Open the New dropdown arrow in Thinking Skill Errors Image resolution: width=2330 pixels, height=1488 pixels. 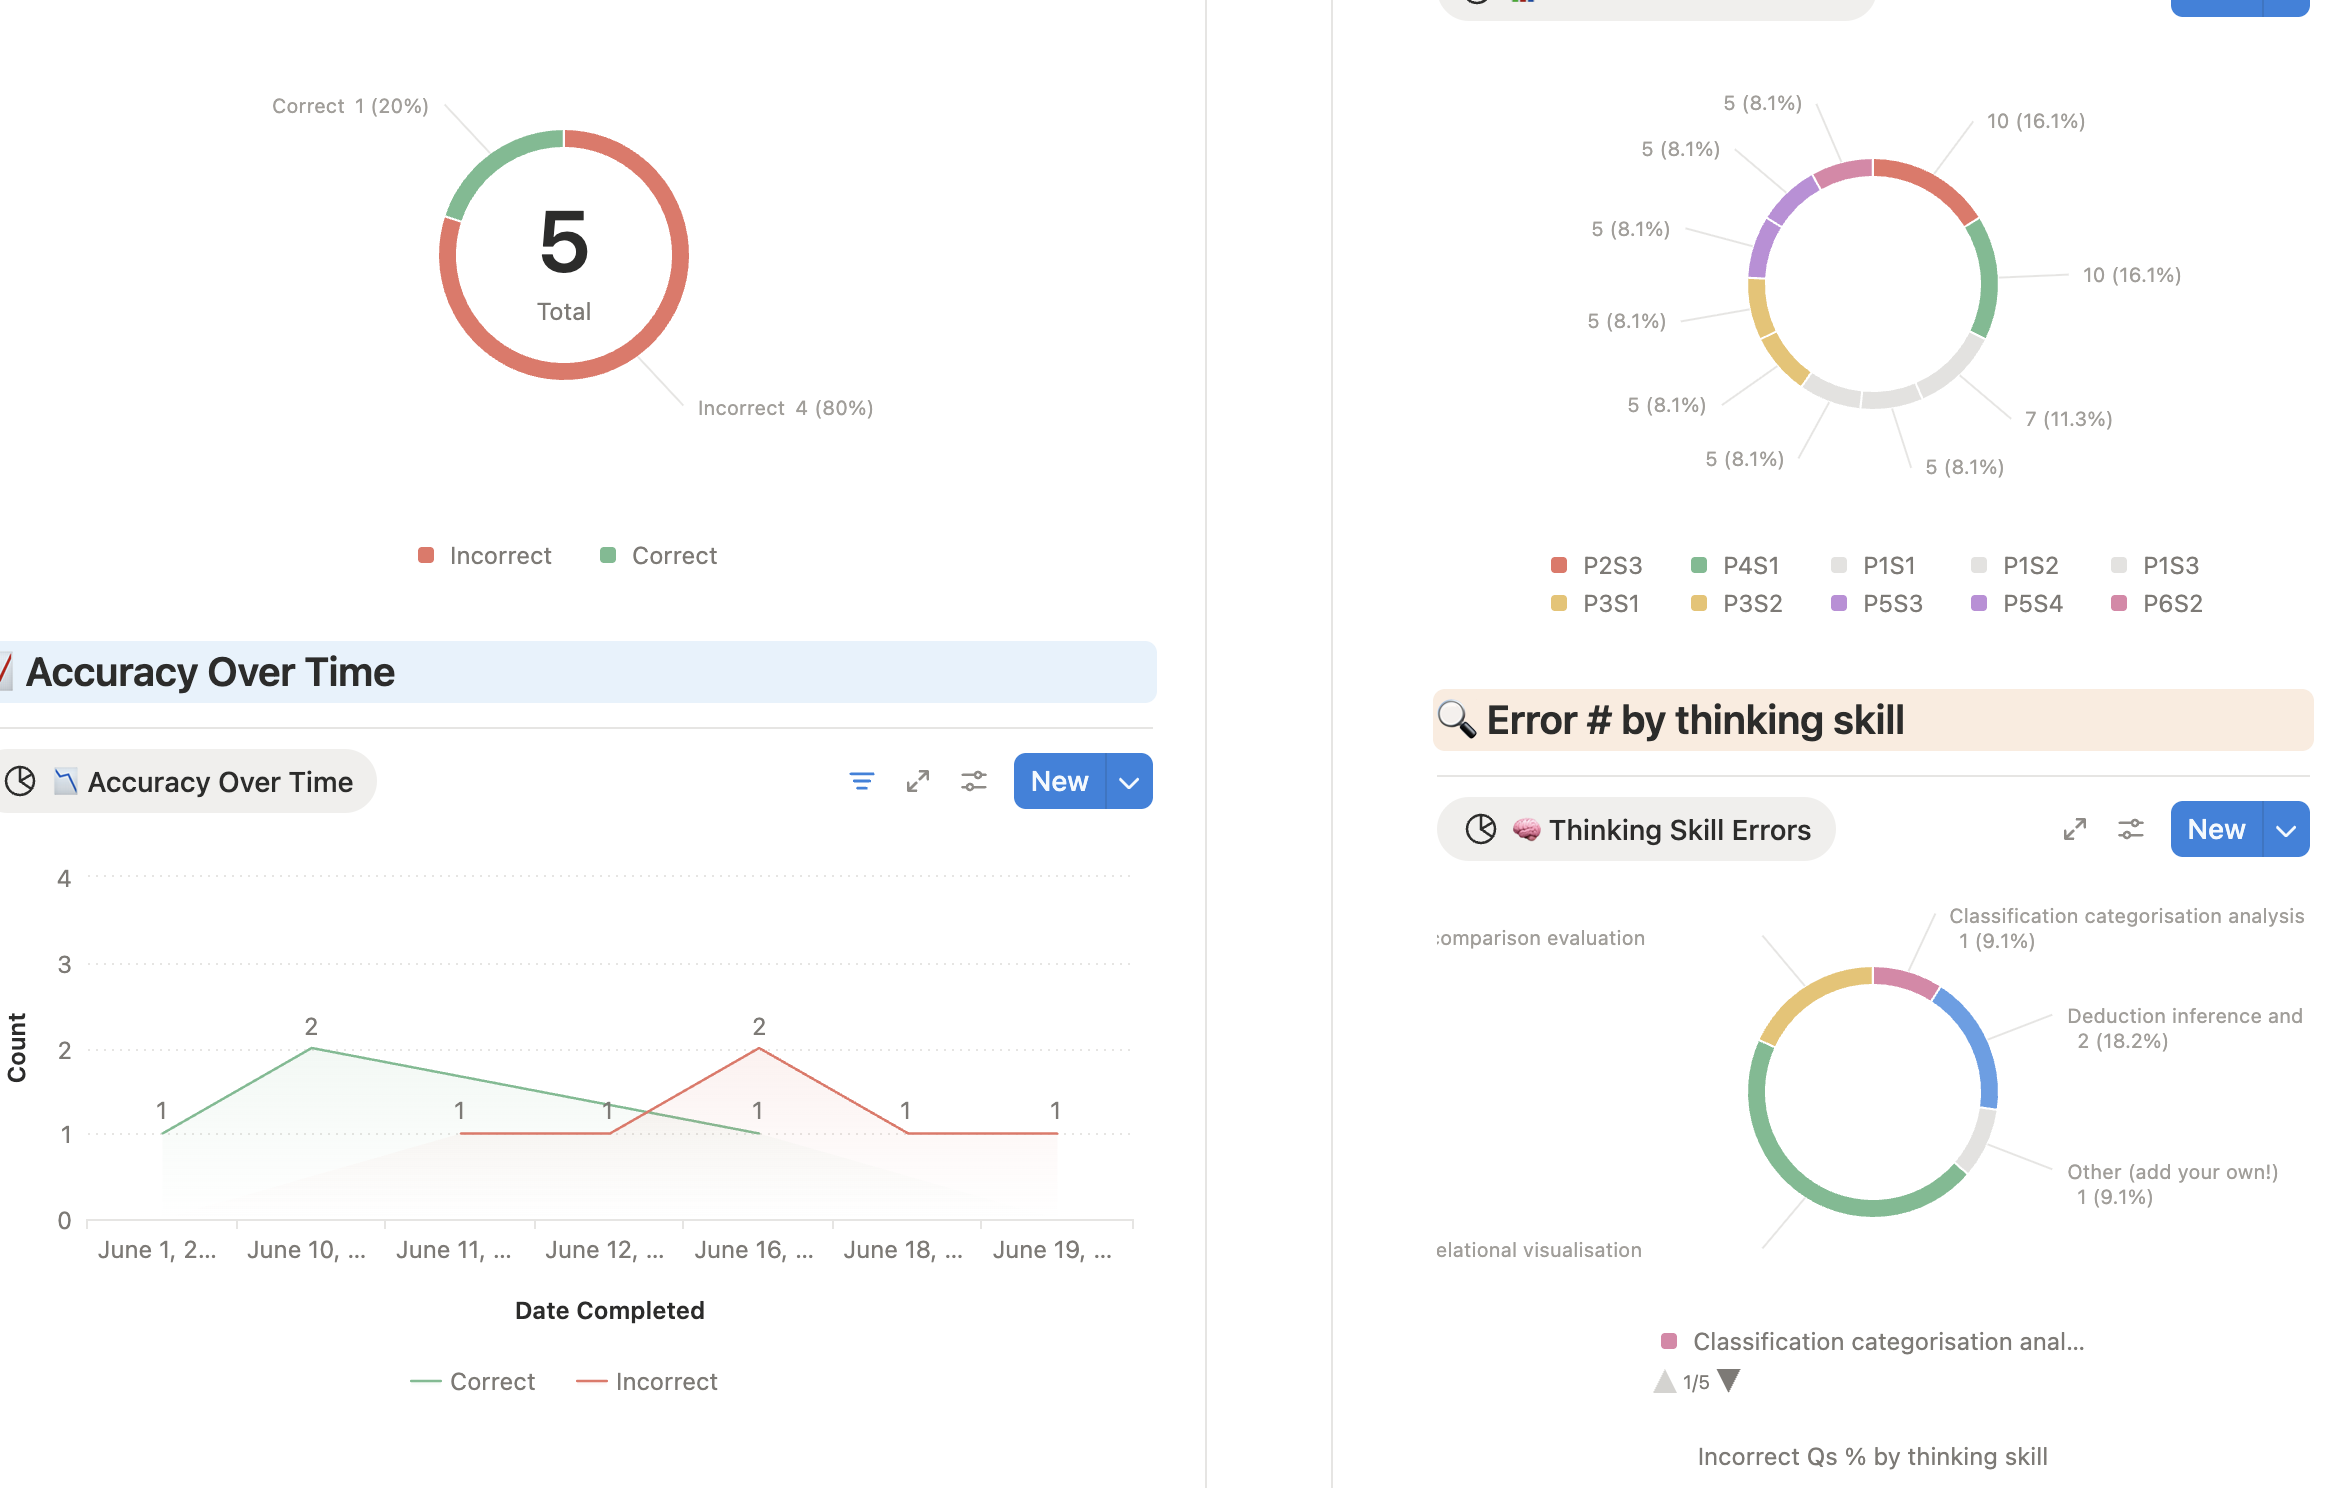pyautogui.click(x=2286, y=829)
